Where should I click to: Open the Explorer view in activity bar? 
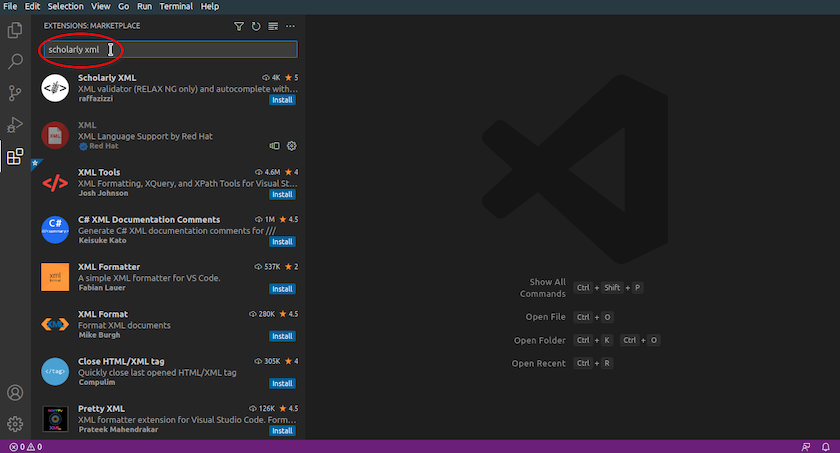[x=15, y=30]
